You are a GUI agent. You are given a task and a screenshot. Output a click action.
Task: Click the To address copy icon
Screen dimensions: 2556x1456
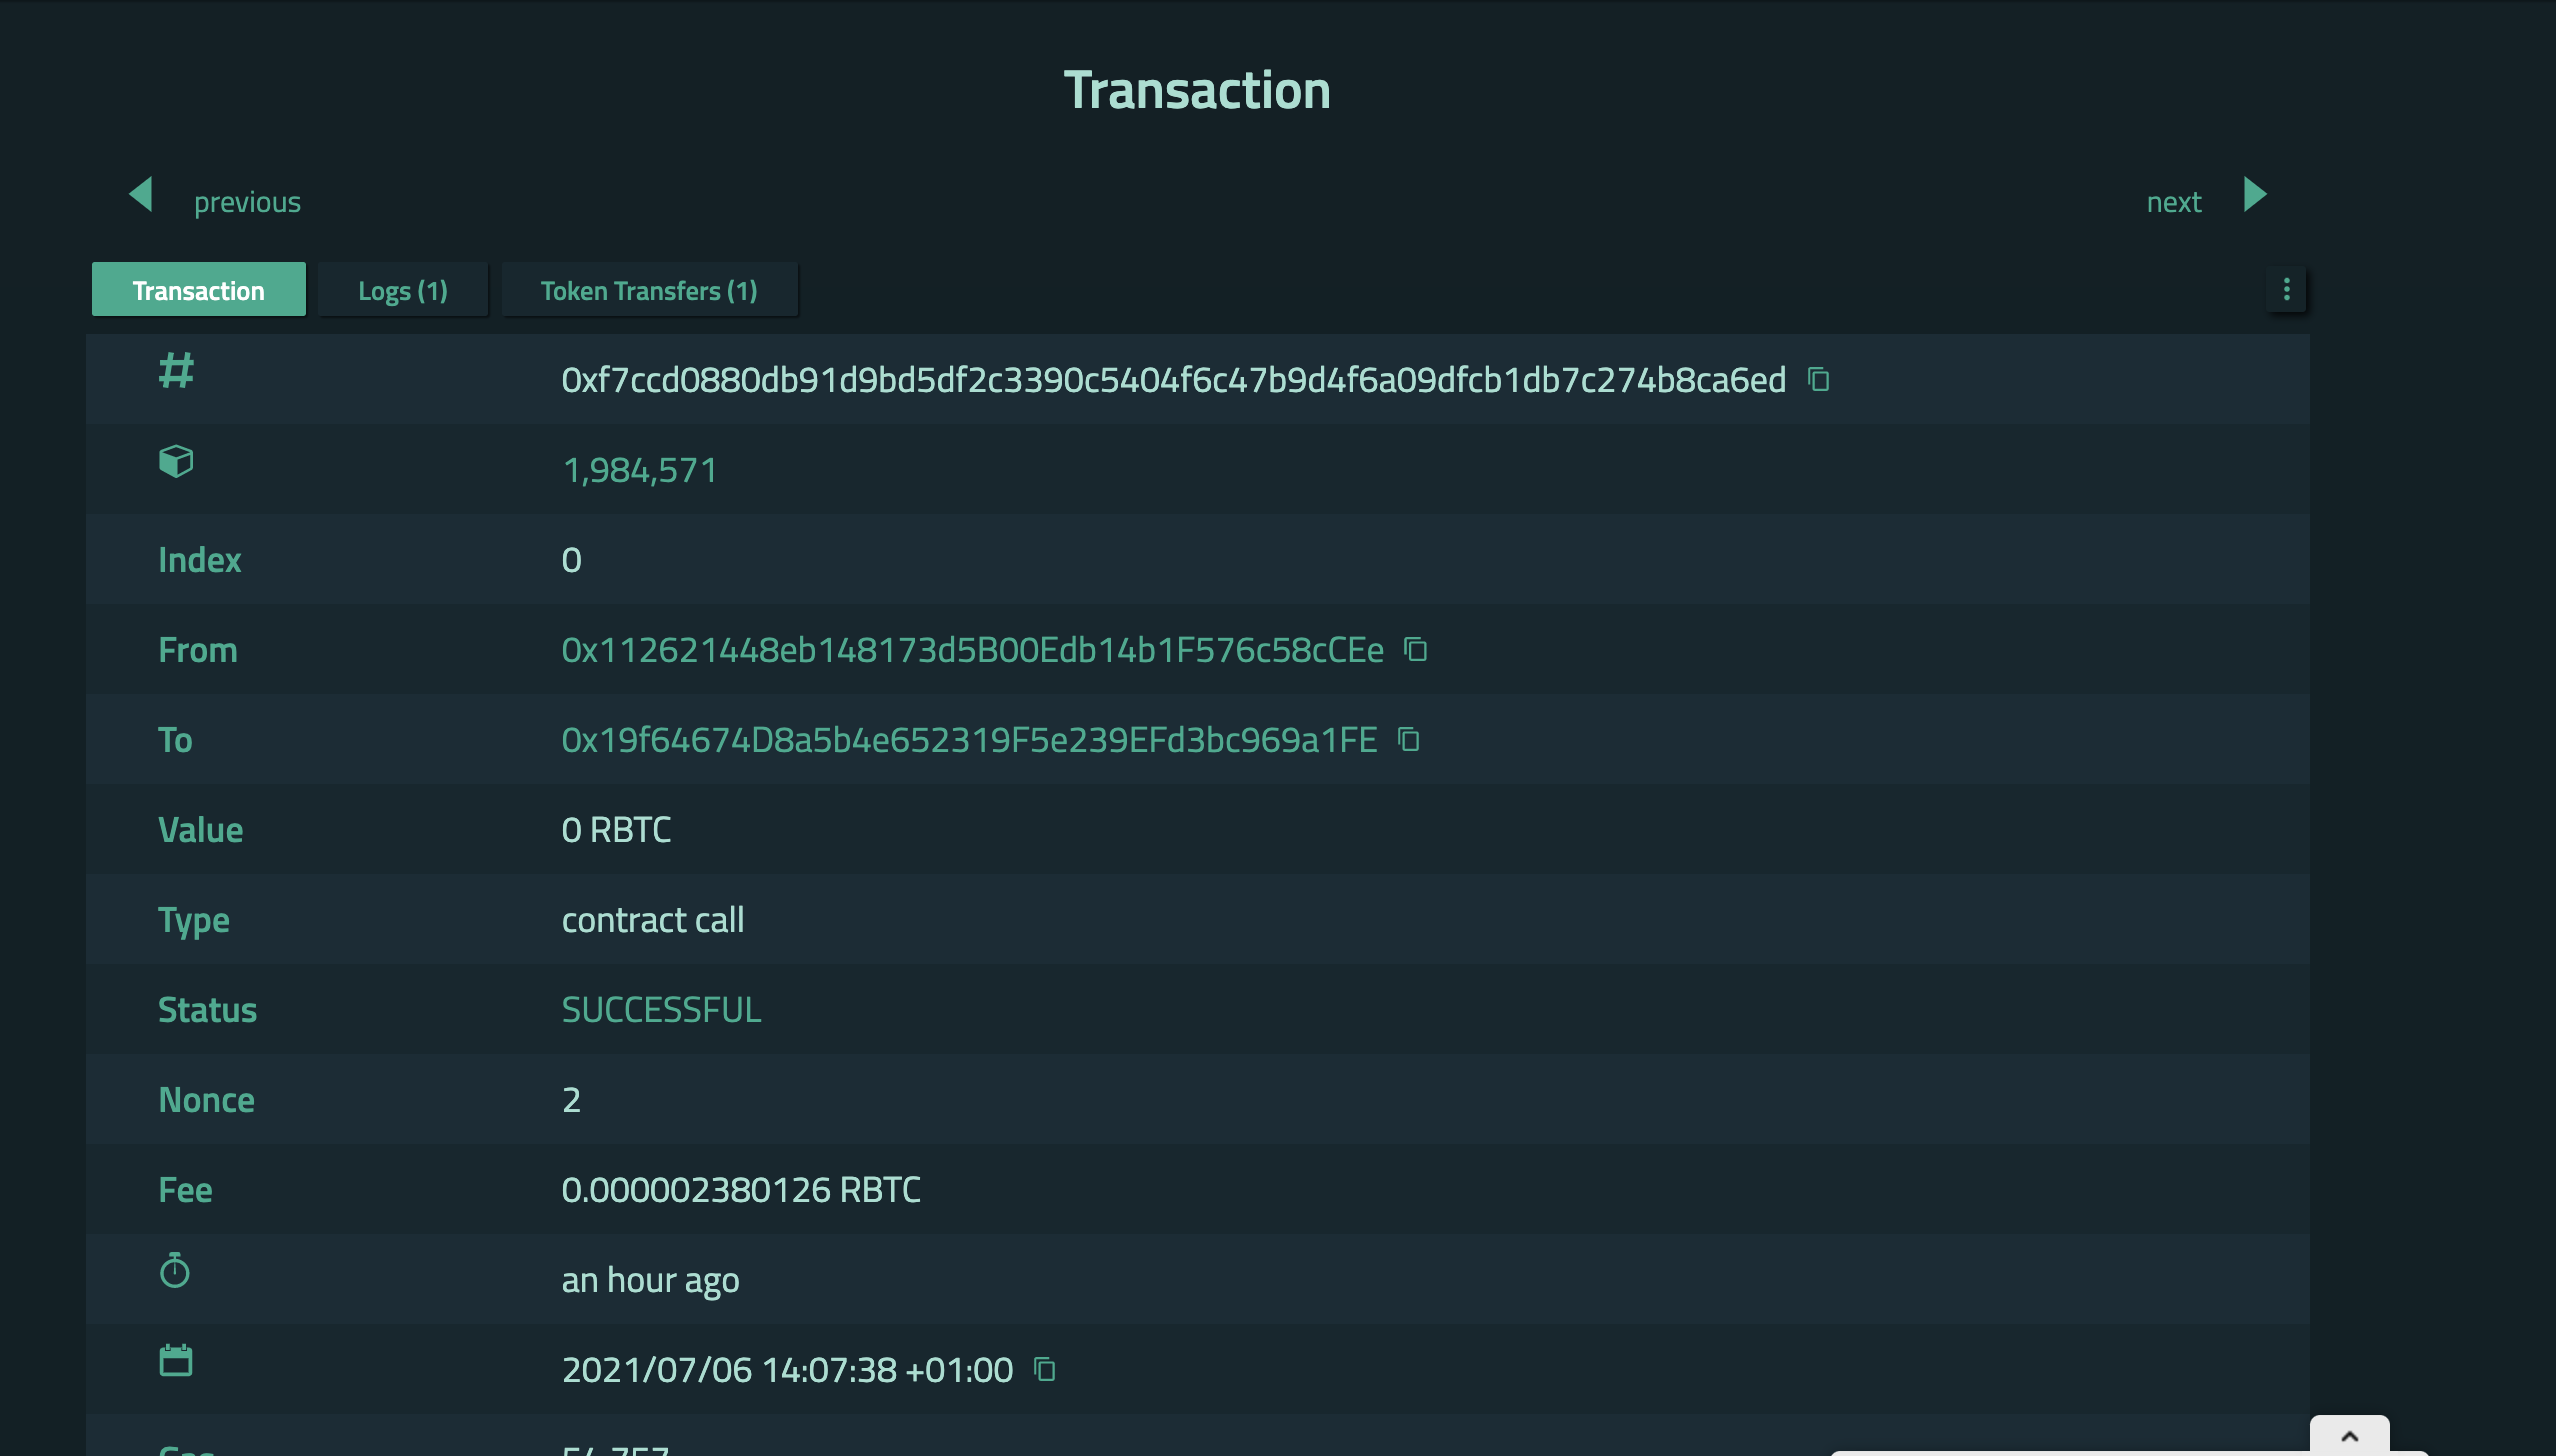(x=1408, y=738)
